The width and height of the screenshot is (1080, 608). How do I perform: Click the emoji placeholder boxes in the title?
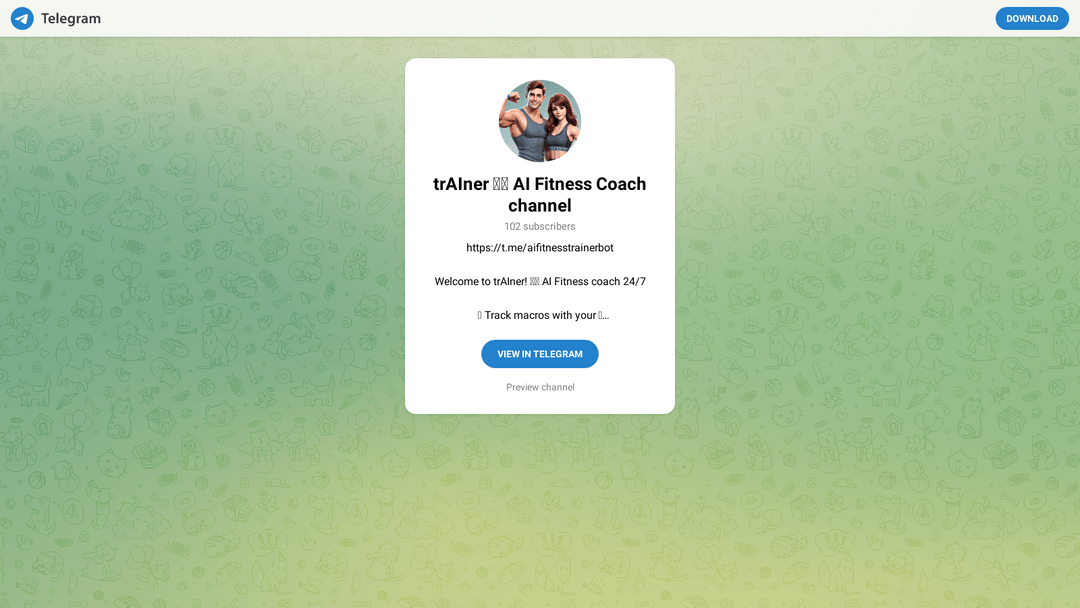pyautogui.click(x=501, y=185)
